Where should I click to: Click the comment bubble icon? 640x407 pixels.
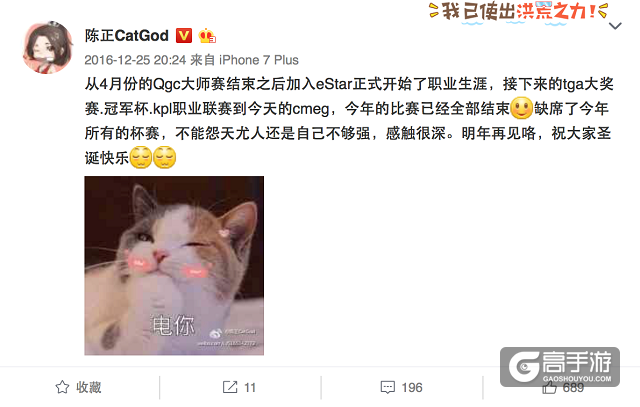coord(387,387)
